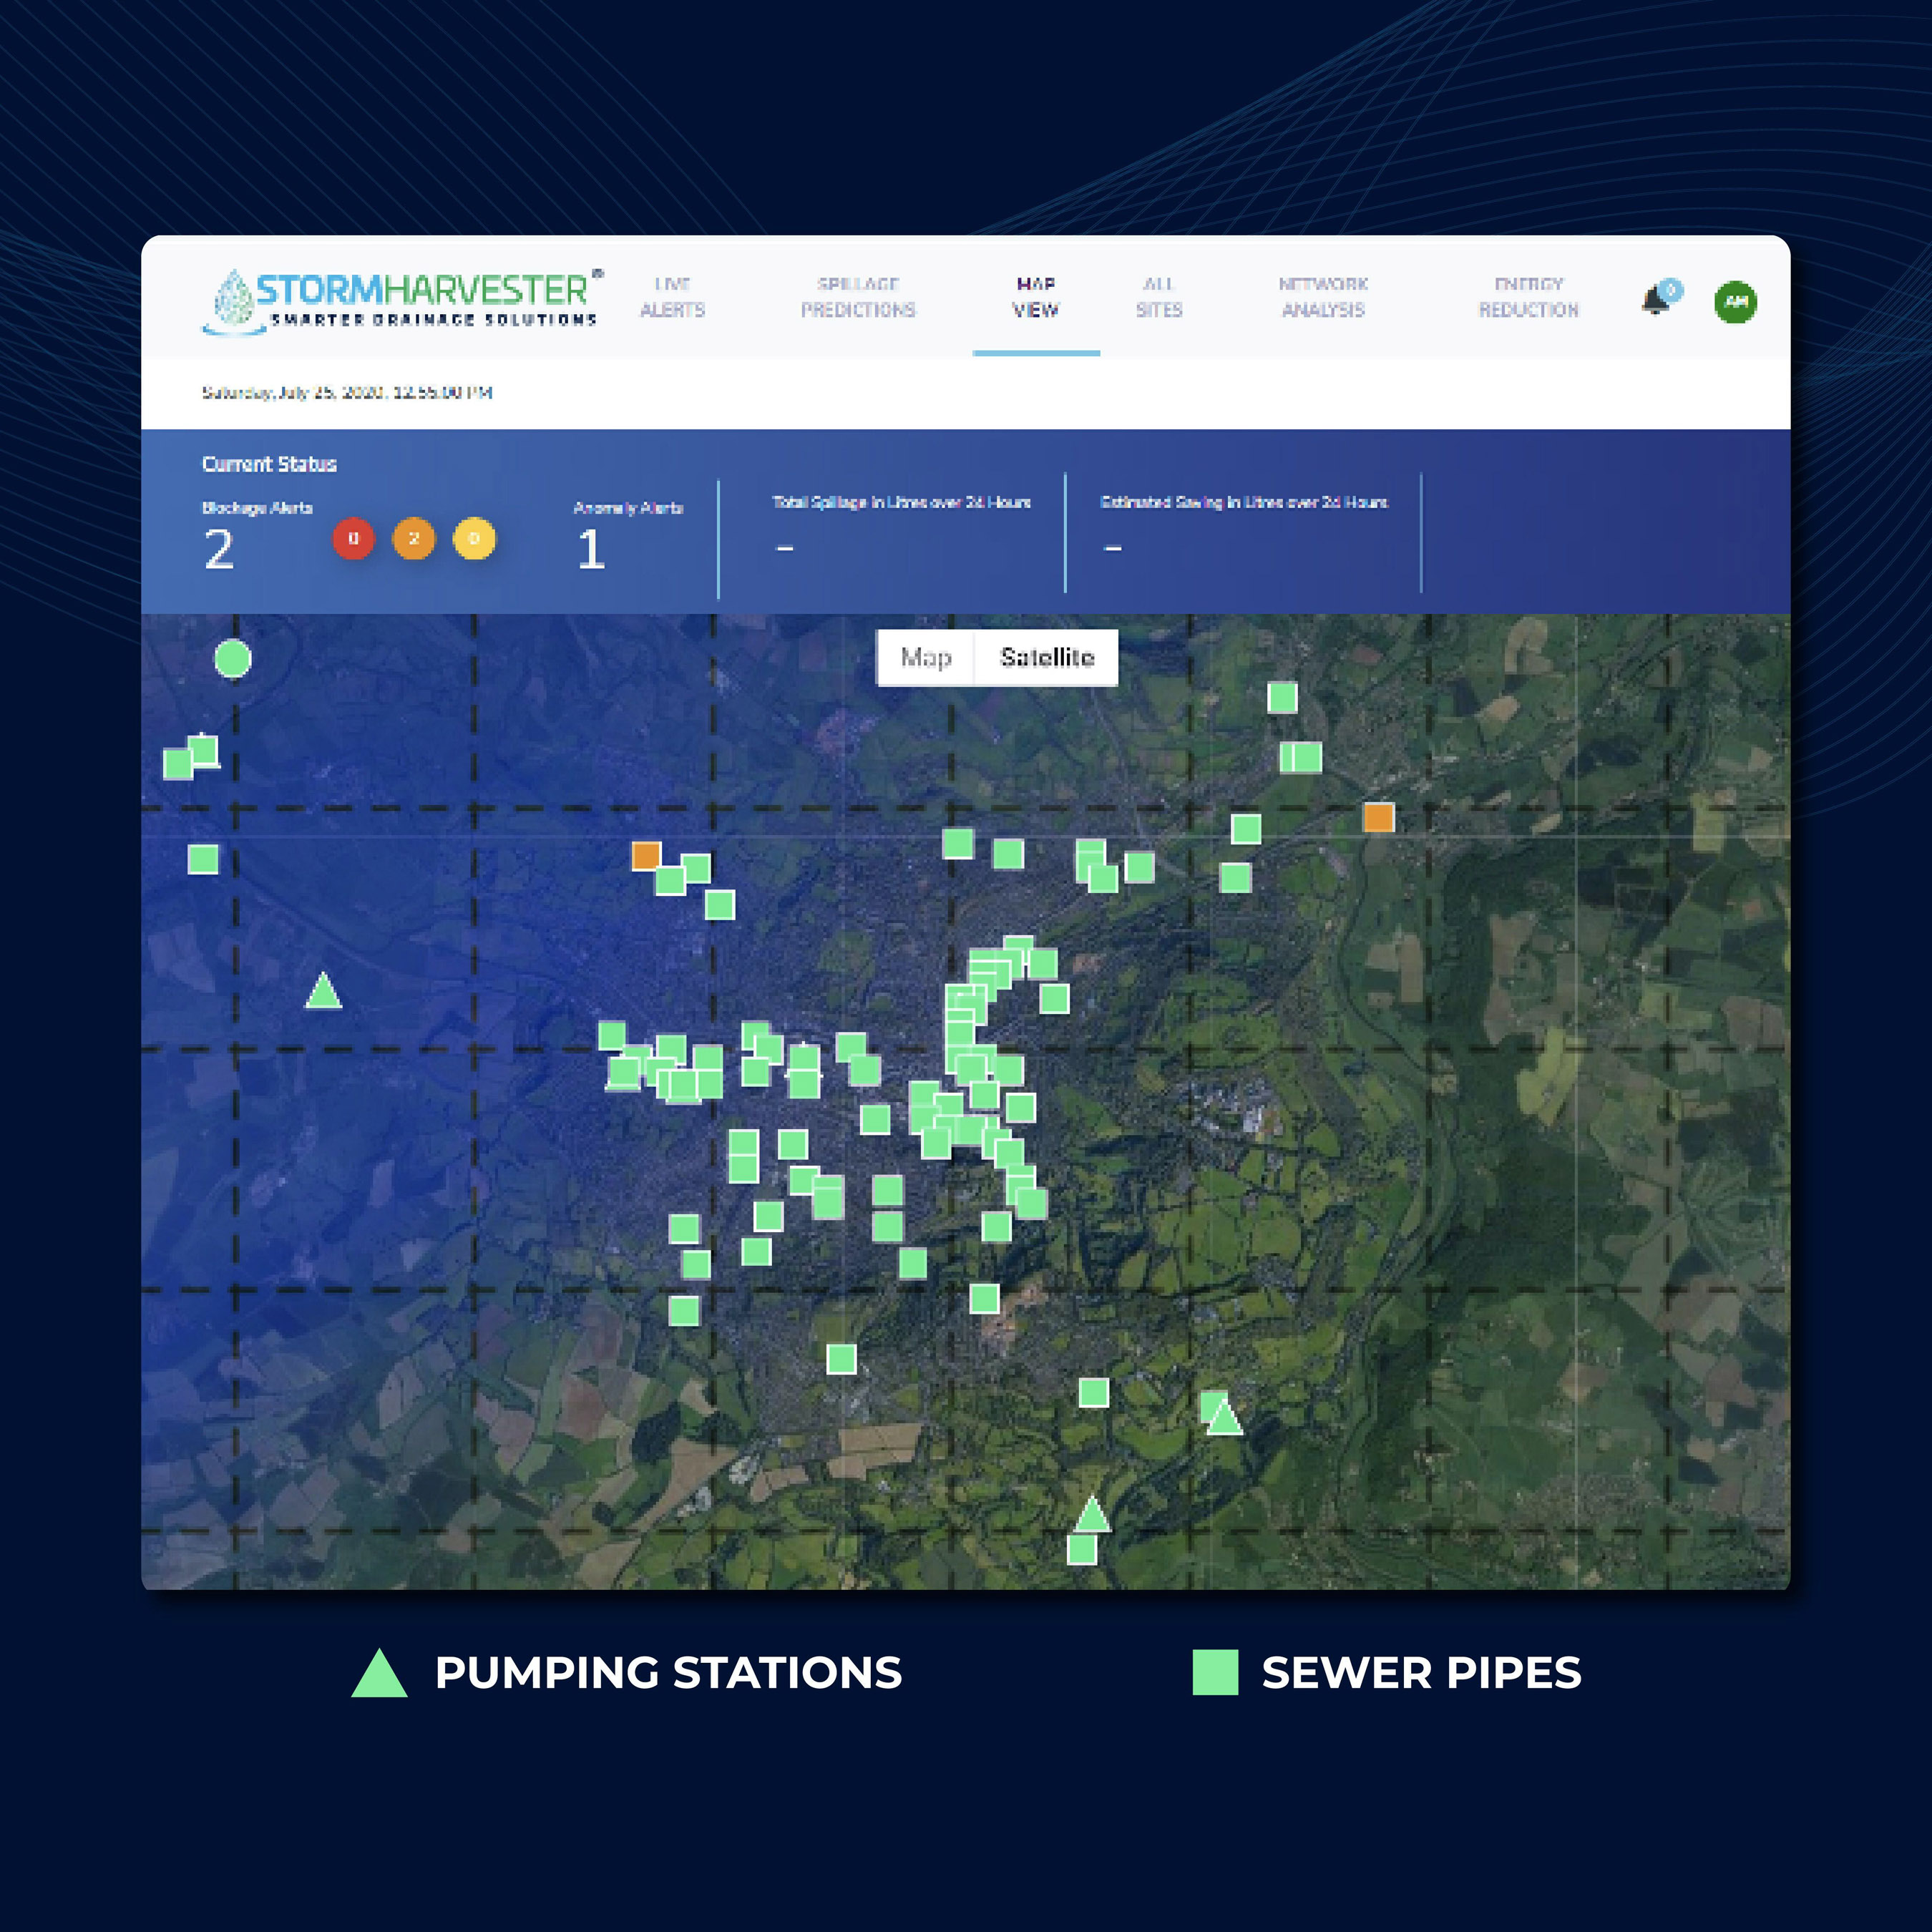1932x1932 pixels.
Task: Click the Anomaly Alerts count
Action: pos(591,549)
